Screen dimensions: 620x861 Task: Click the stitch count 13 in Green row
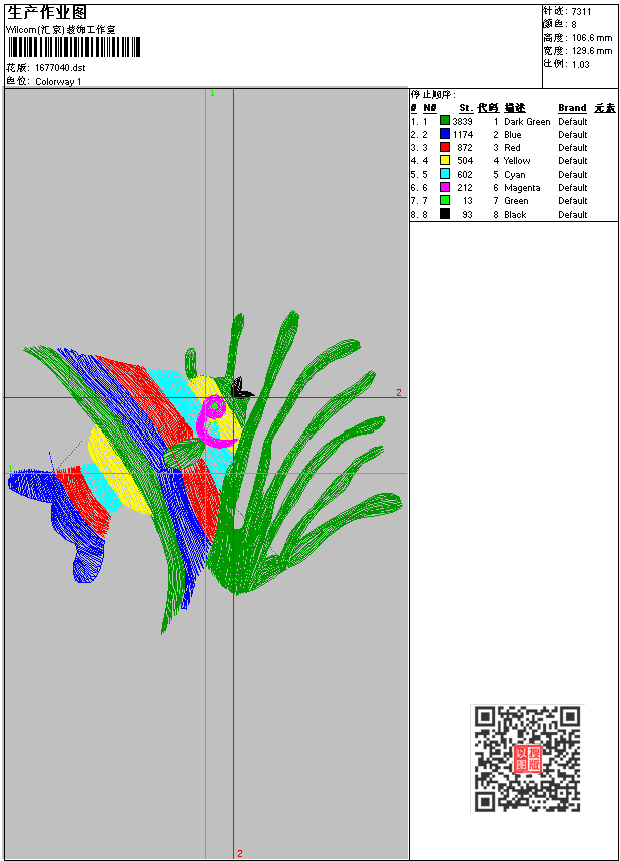click(467, 201)
